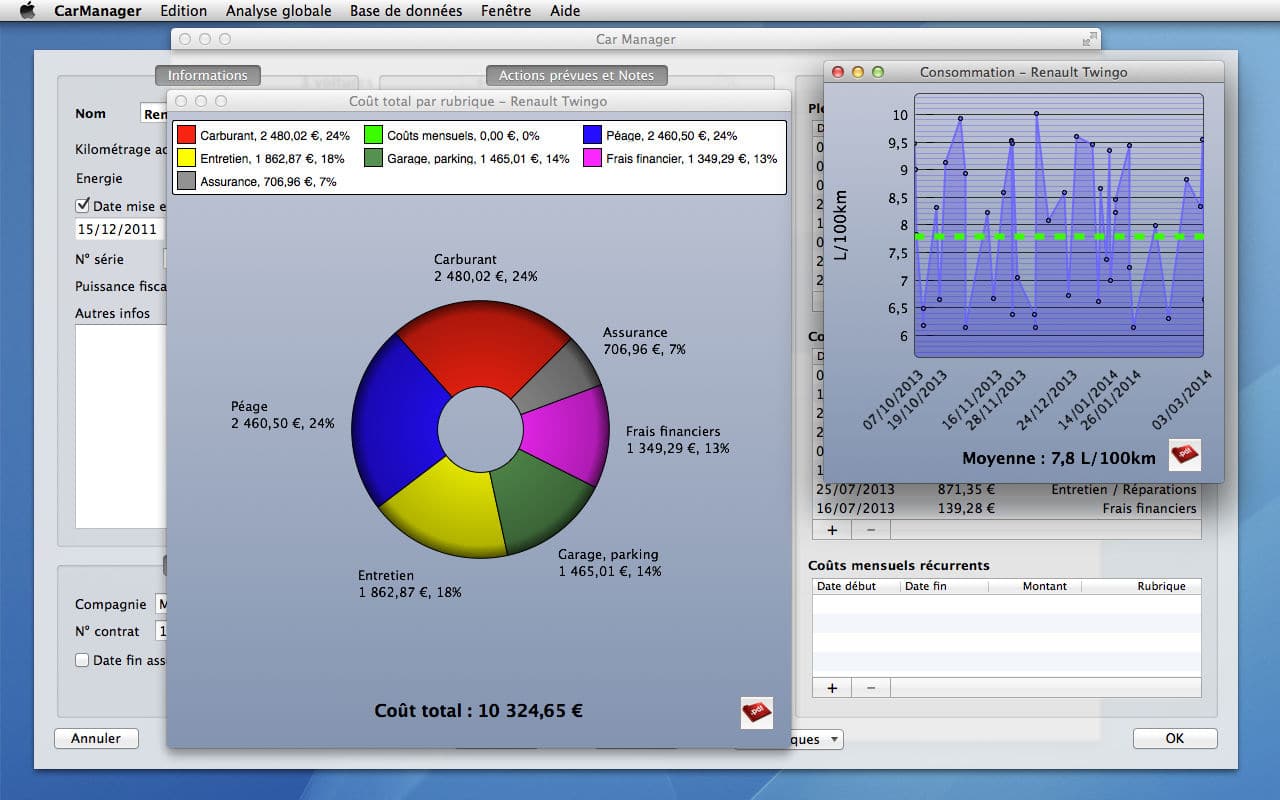Click the 871,35 € amount cell

[x=966, y=490]
